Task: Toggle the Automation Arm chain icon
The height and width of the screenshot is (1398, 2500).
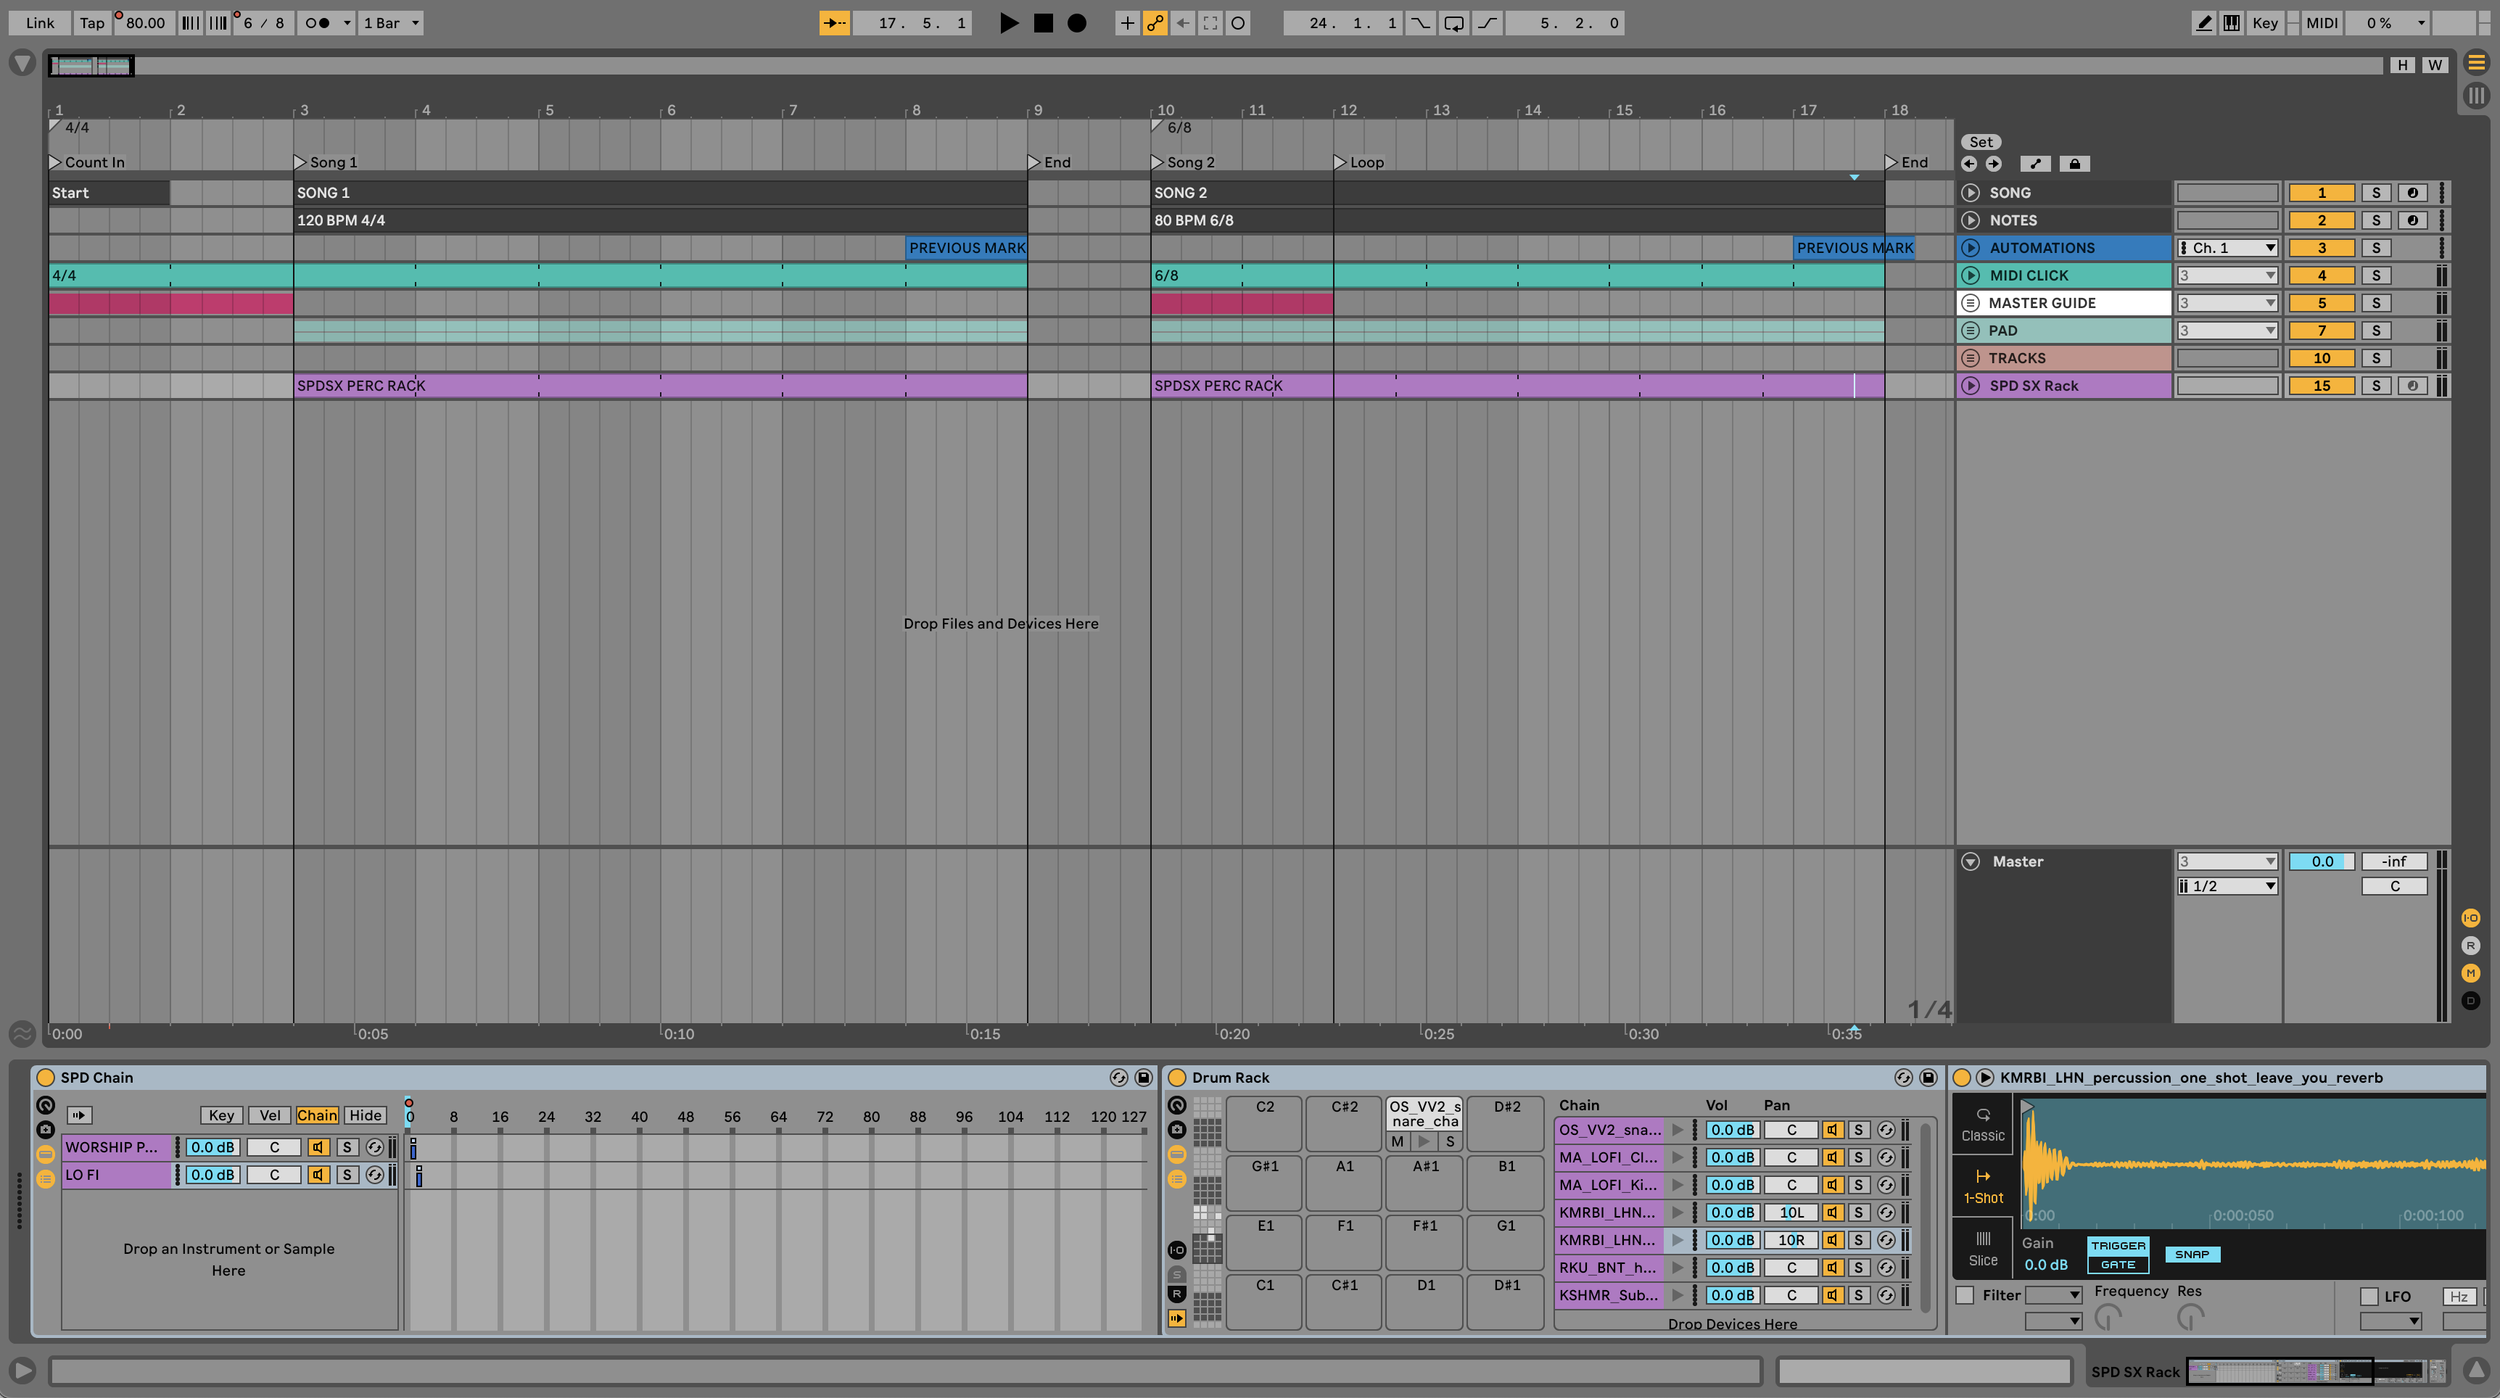Action: pos(1155,23)
